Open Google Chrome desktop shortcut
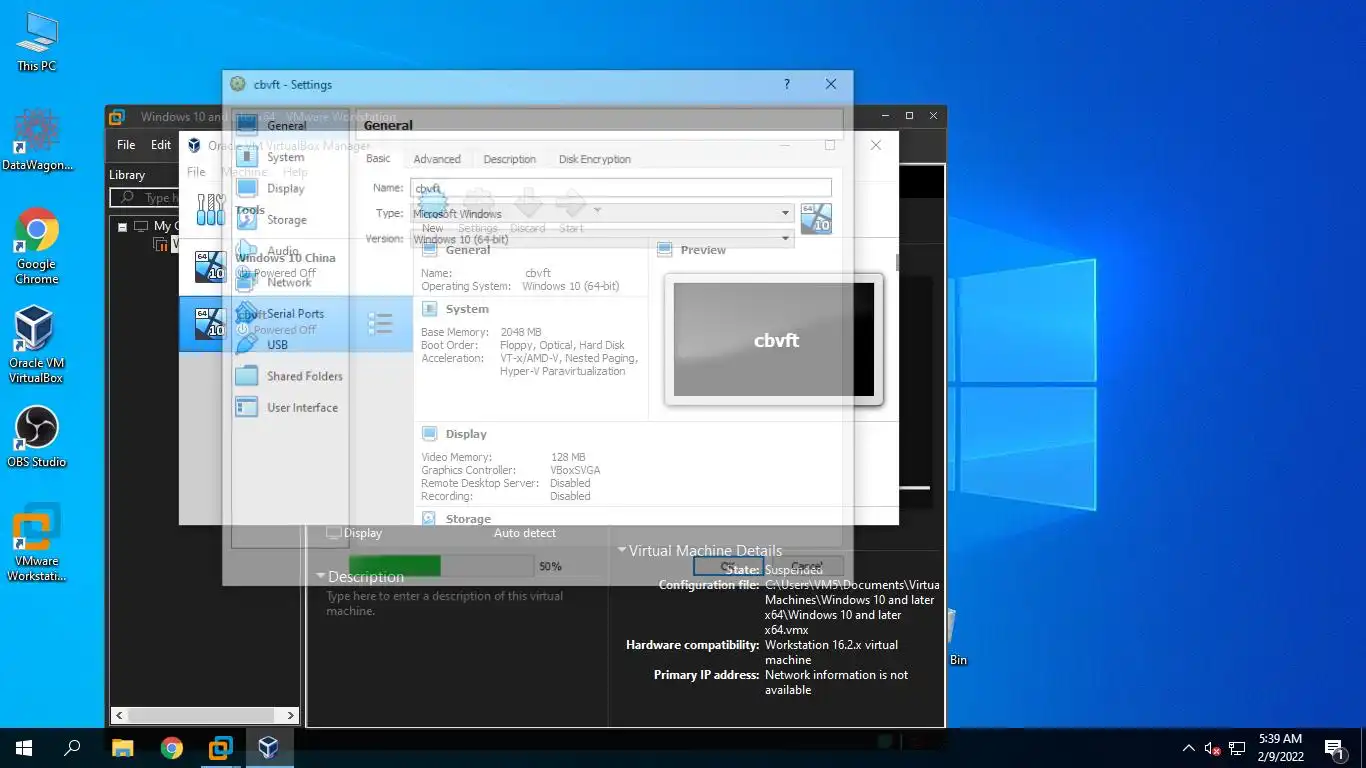This screenshot has width=1366, height=768. pos(37,246)
